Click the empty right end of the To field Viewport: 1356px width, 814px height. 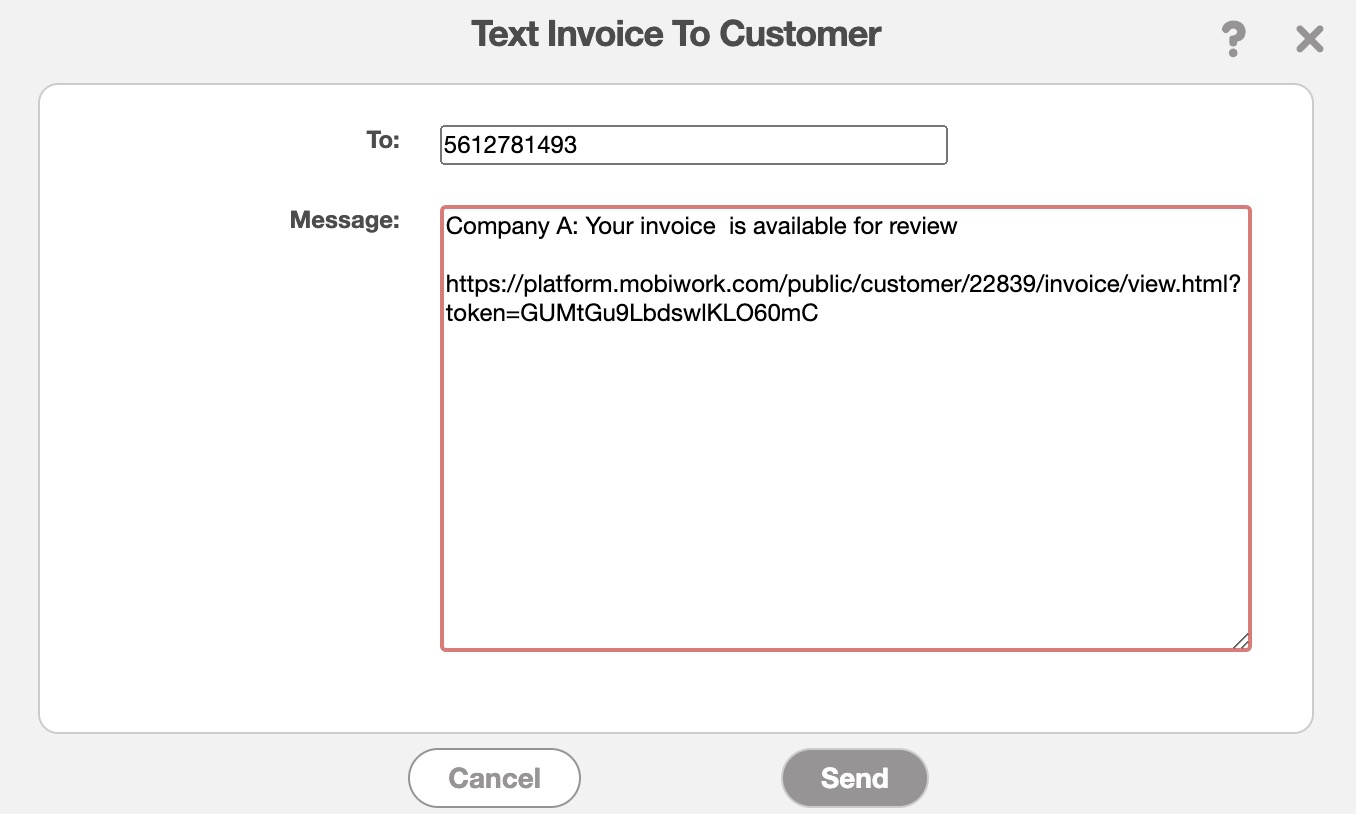point(880,145)
